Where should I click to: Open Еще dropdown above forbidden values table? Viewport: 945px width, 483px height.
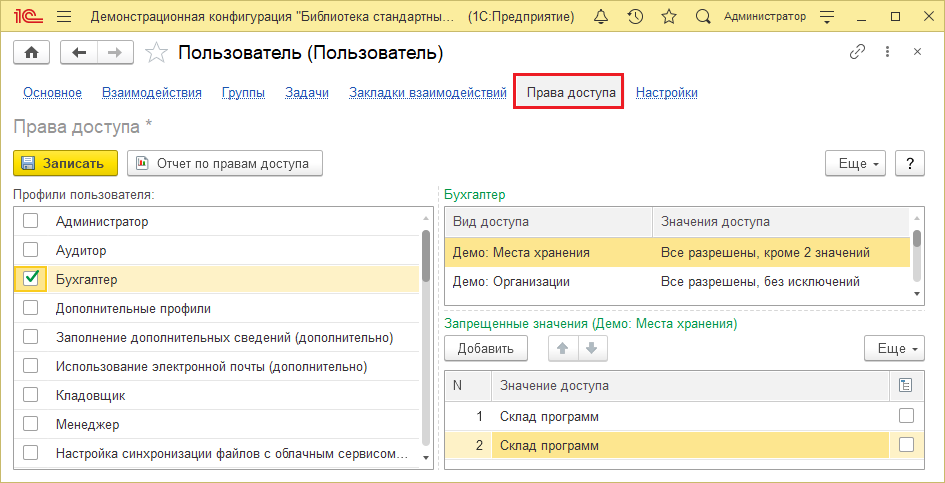pos(894,349)
